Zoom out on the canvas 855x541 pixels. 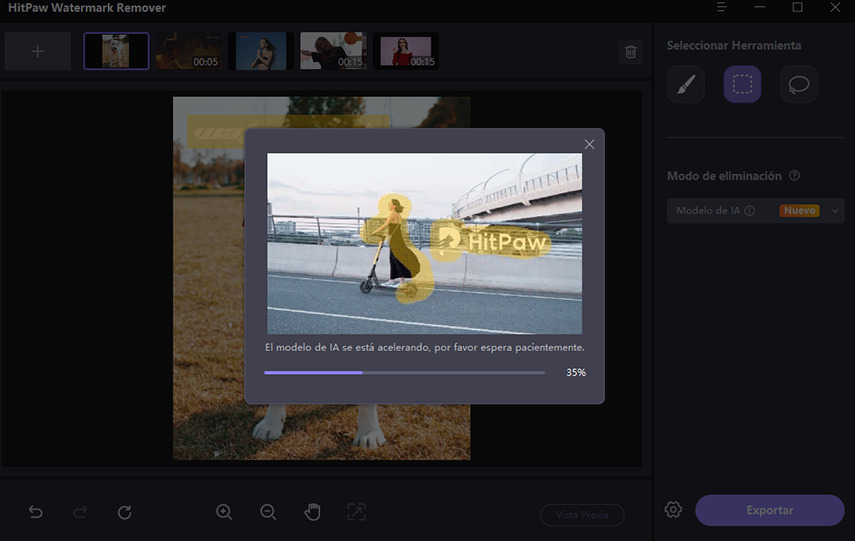pos(268,512)
